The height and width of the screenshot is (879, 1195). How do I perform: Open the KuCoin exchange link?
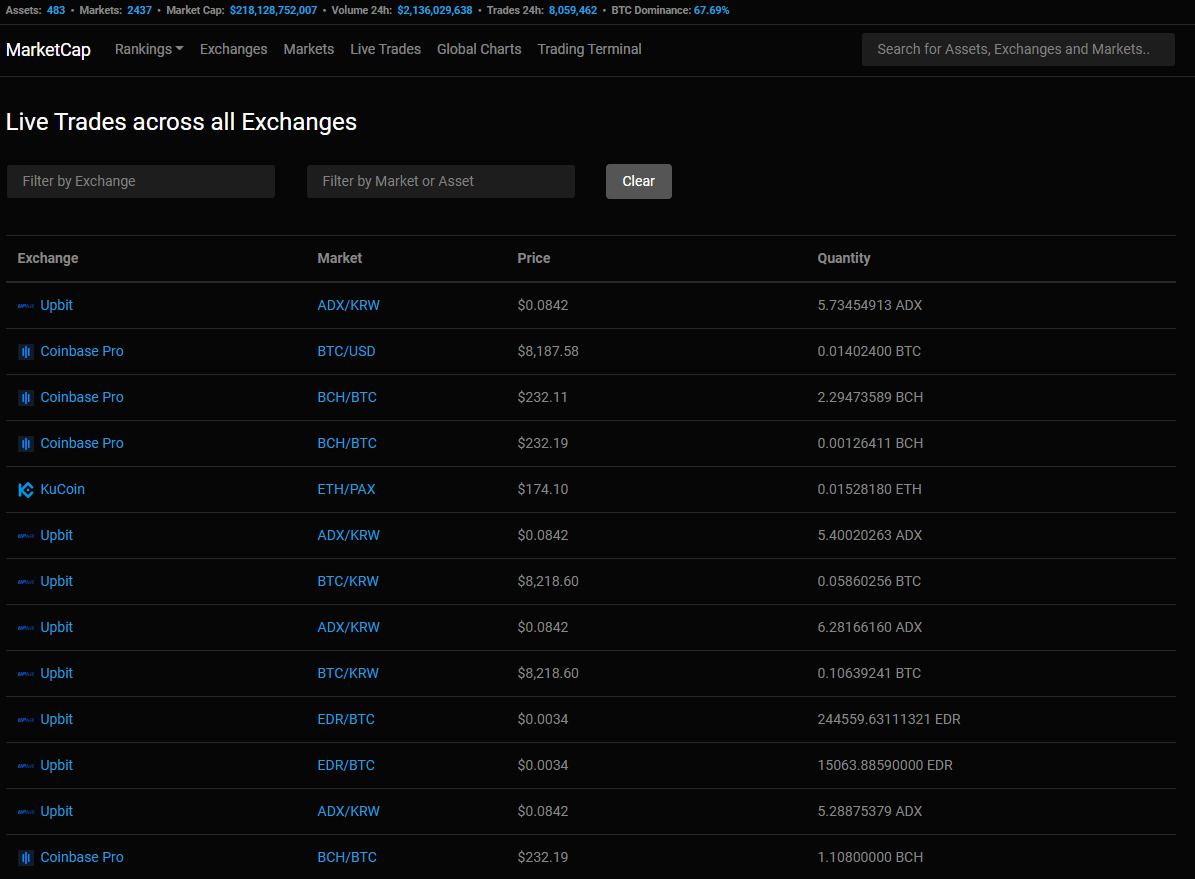click(x=62, y=489)
